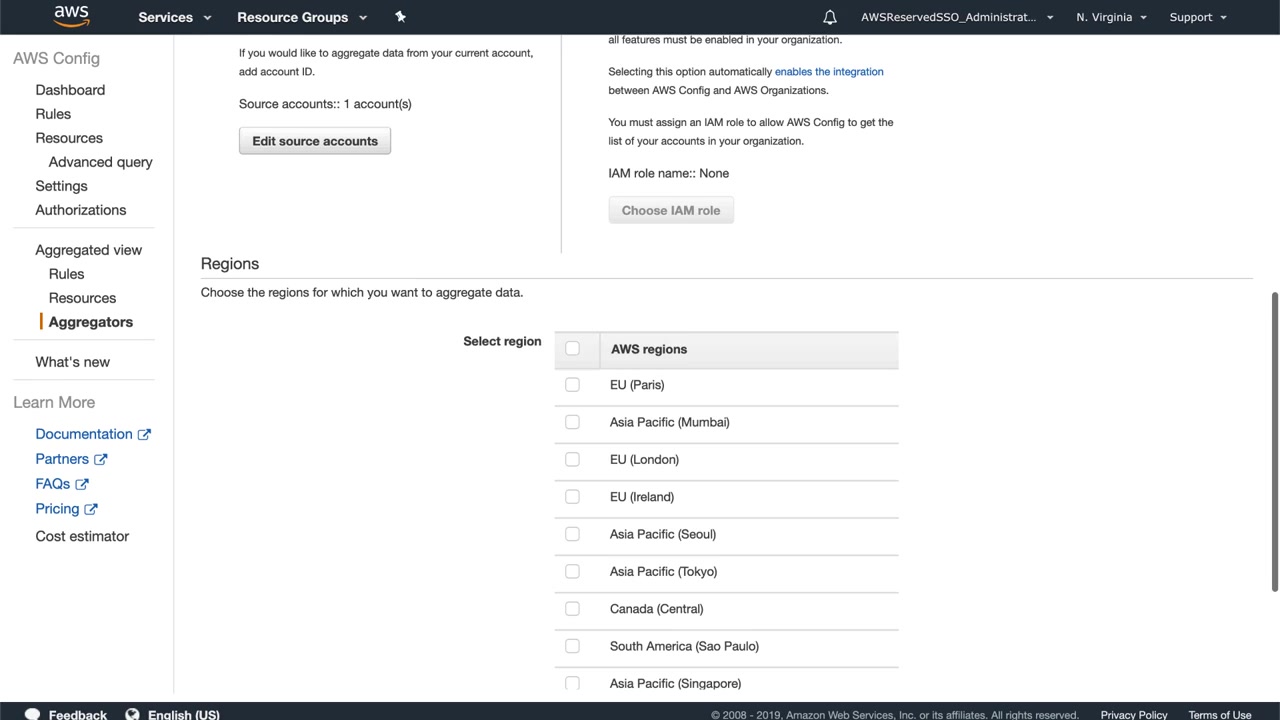
Task: Open the enables the integration link
Action: point(829,72)
